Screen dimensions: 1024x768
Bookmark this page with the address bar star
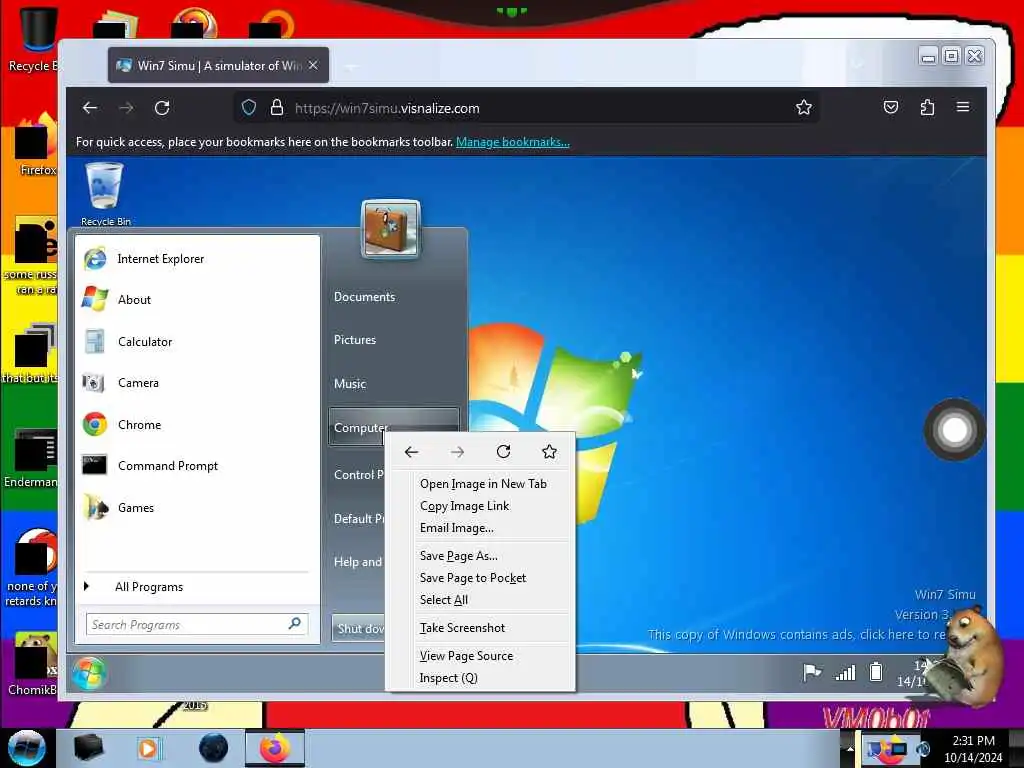pyautogui.click(x=804, y=108)
